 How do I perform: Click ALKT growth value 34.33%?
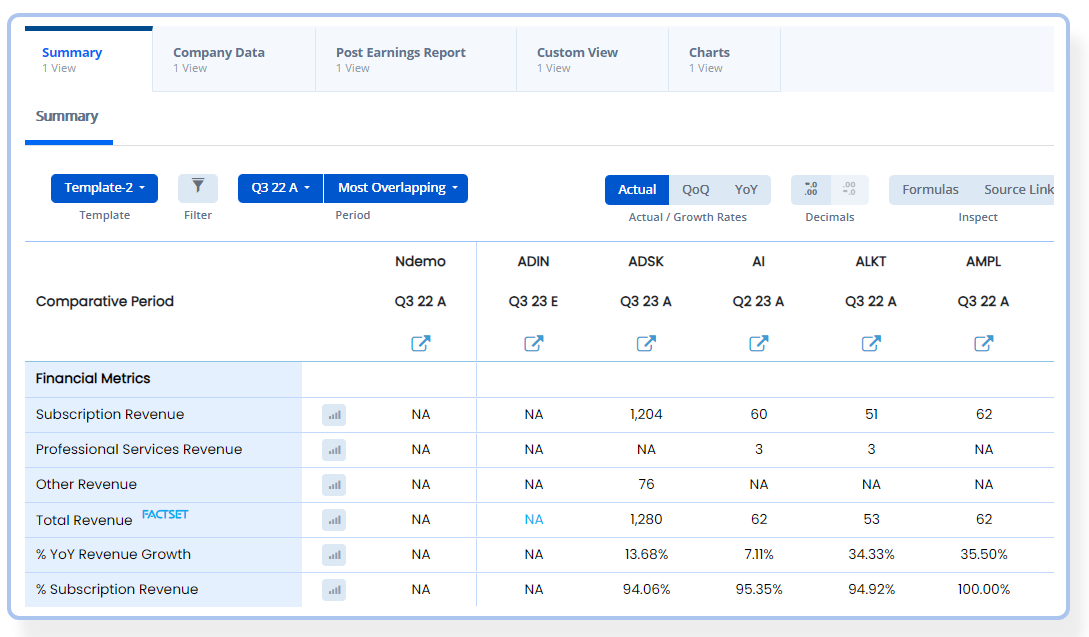pos(871,554)
